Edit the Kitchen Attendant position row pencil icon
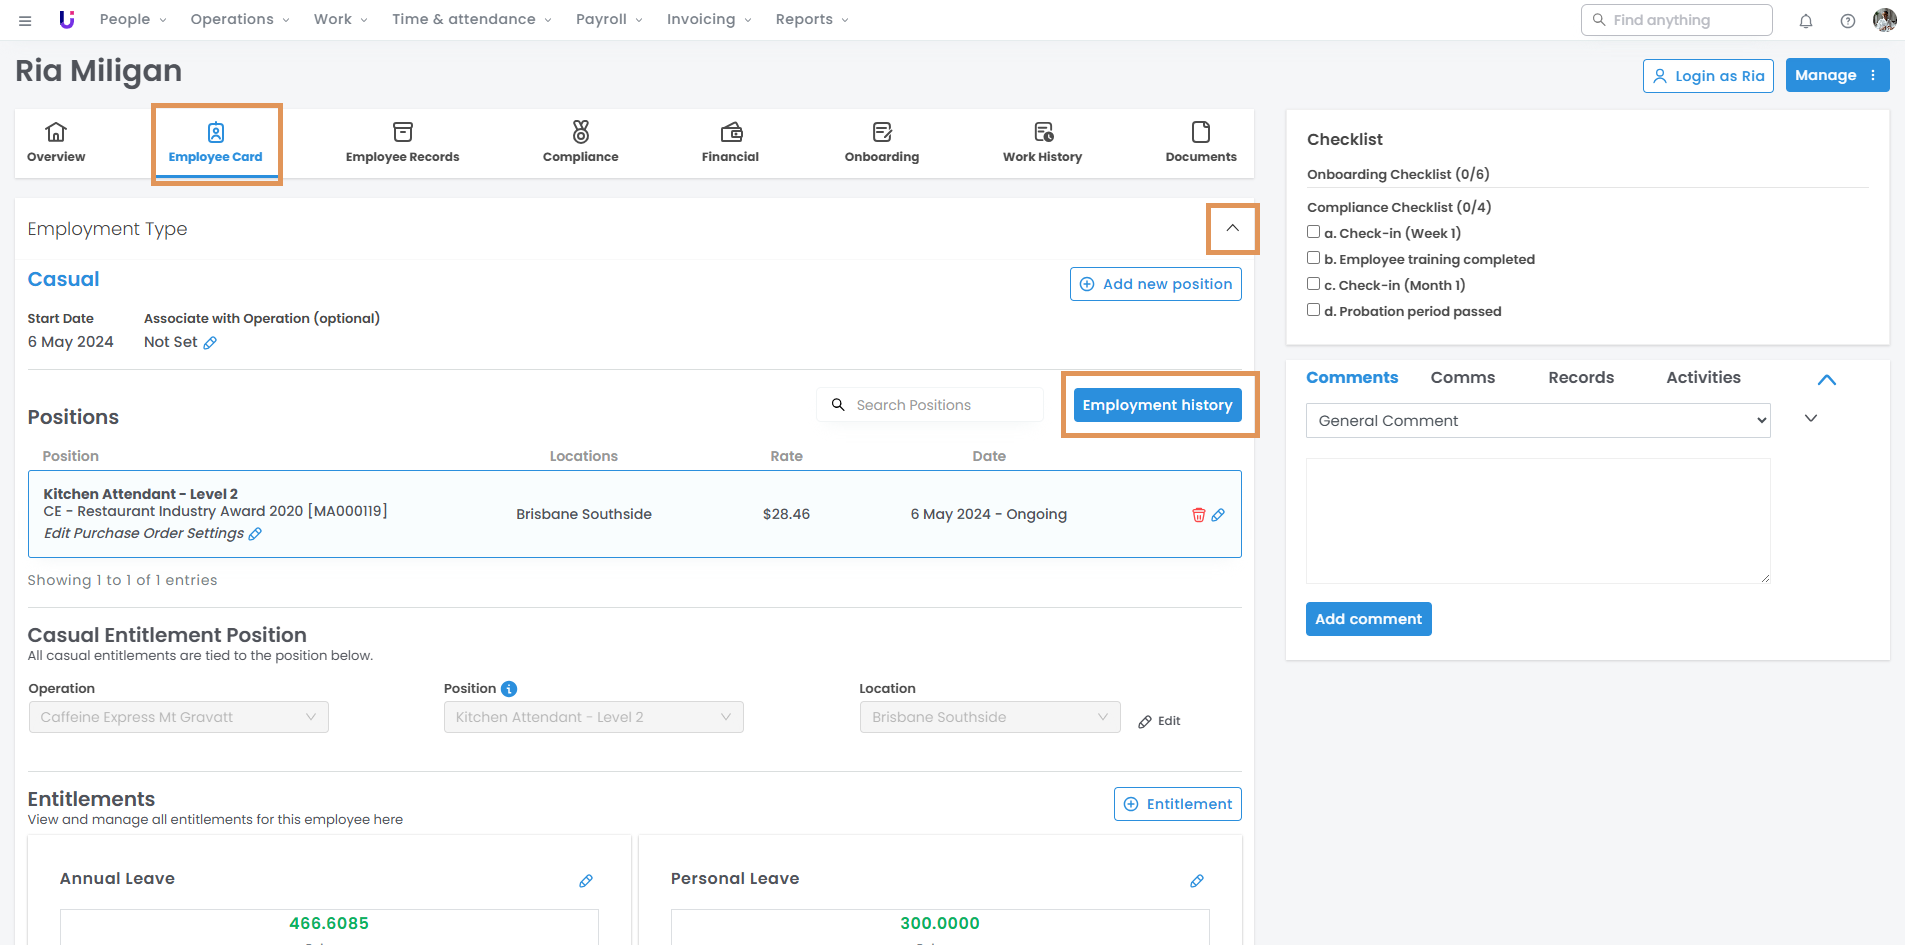 coord(1218,515)
